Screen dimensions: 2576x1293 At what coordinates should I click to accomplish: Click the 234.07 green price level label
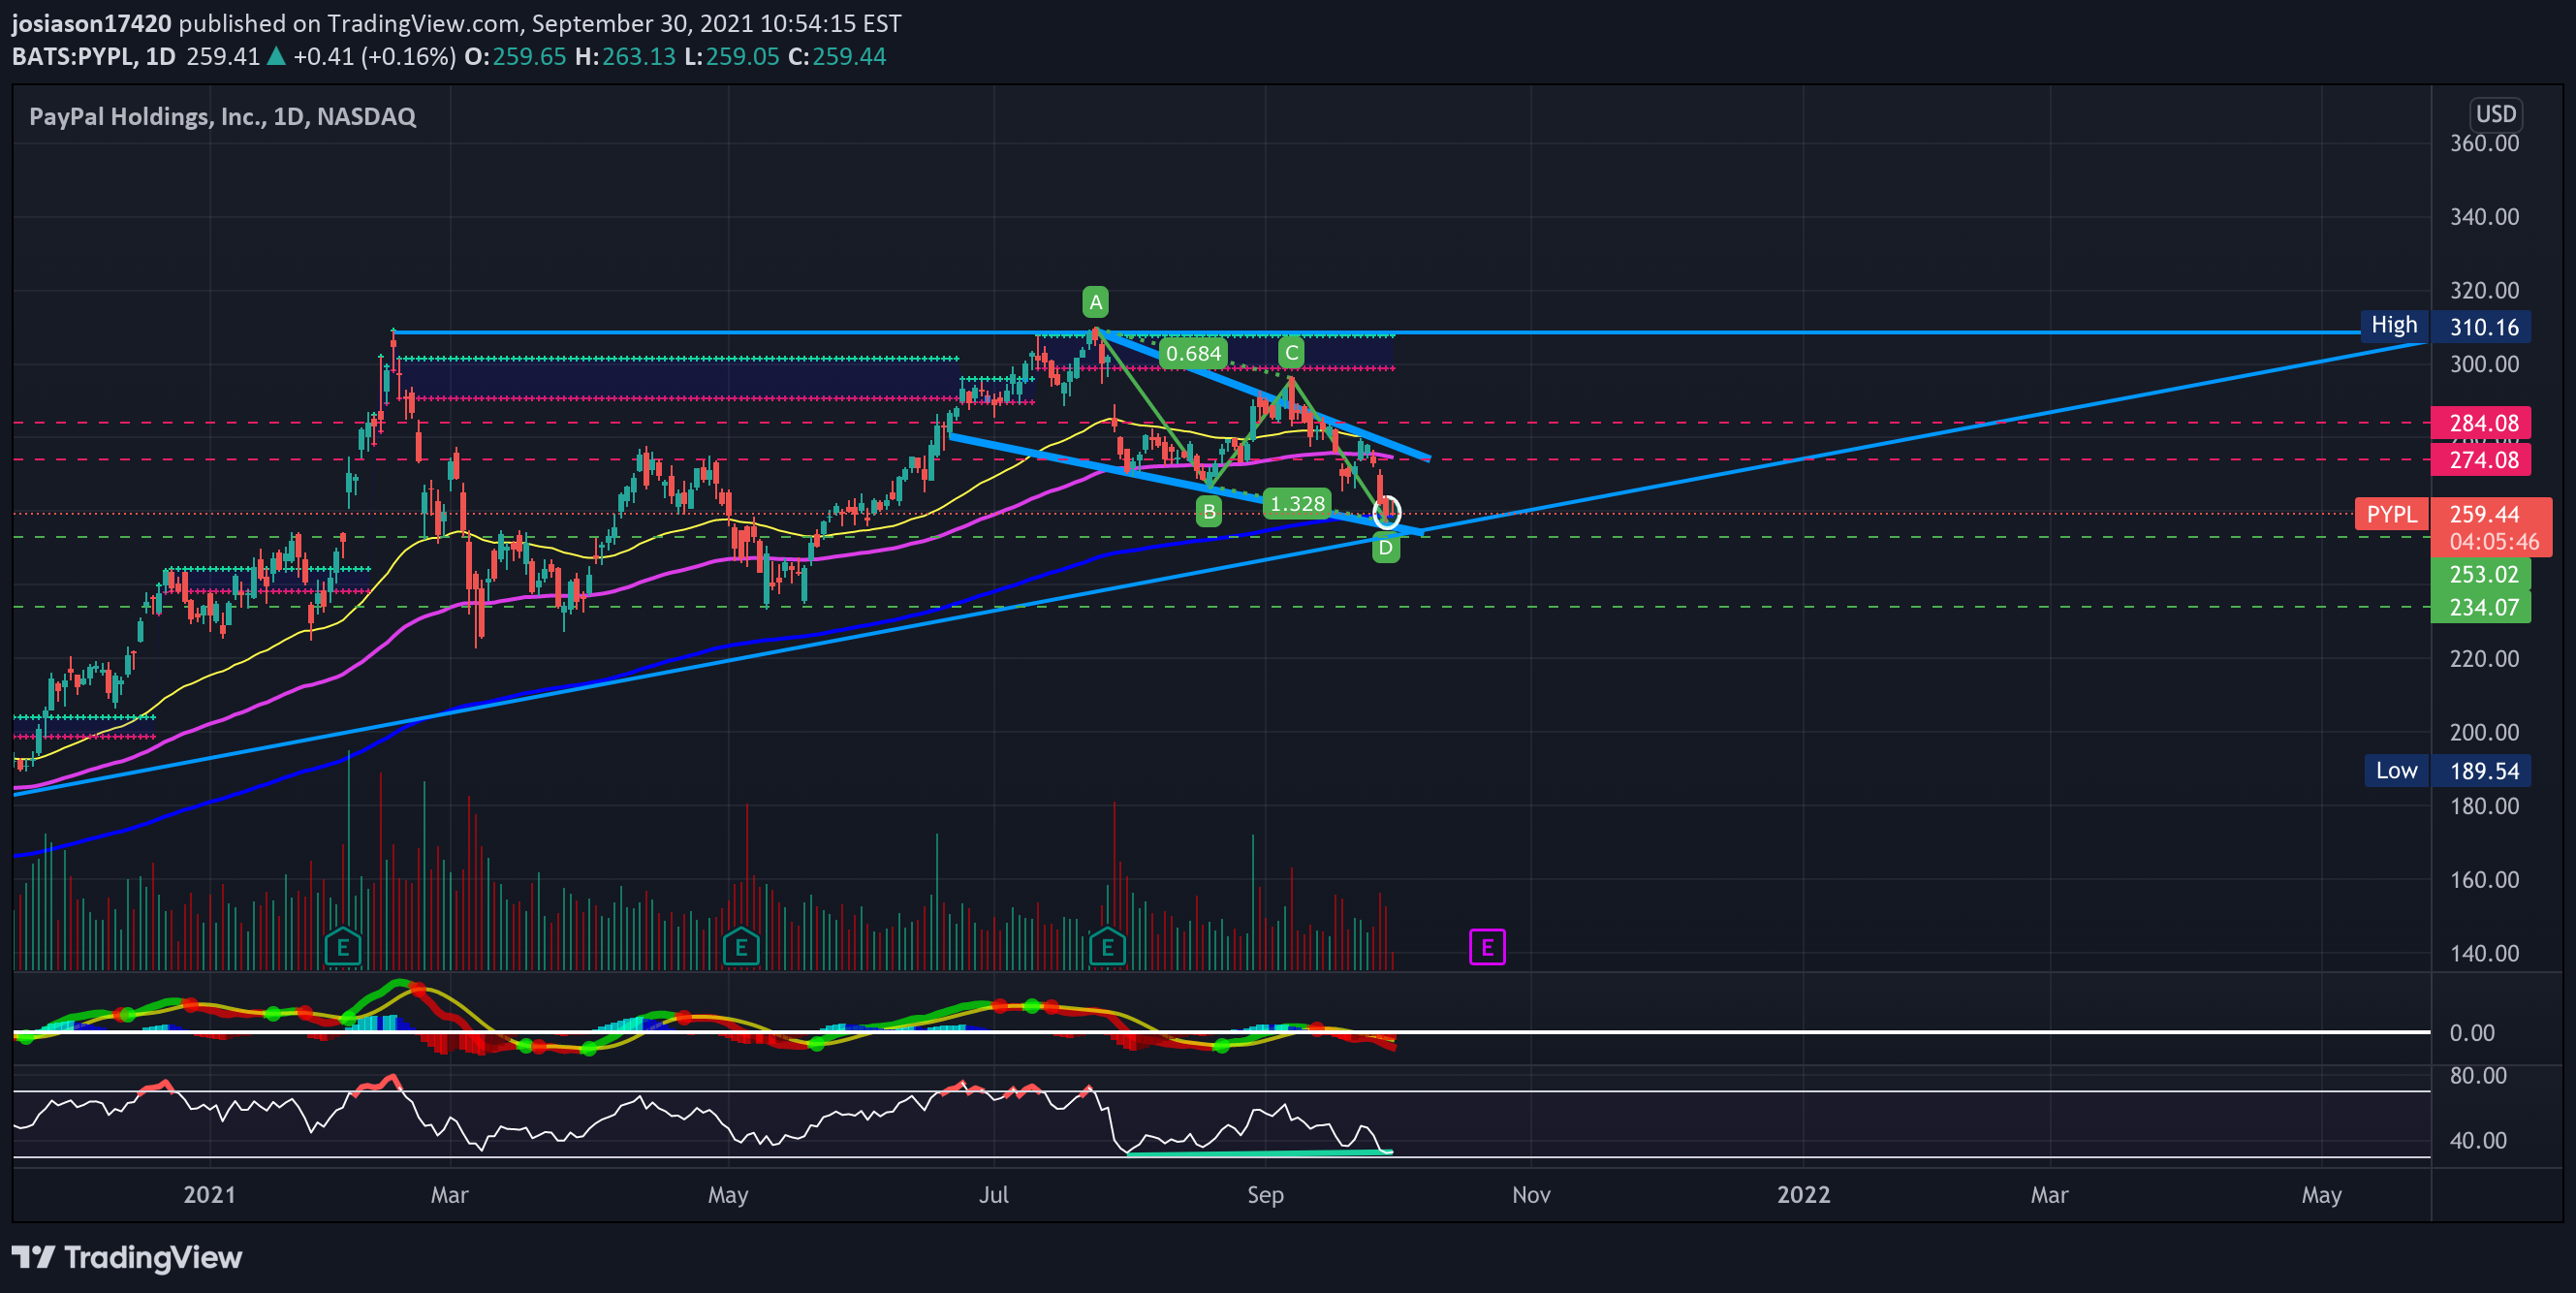[2481, 607]
